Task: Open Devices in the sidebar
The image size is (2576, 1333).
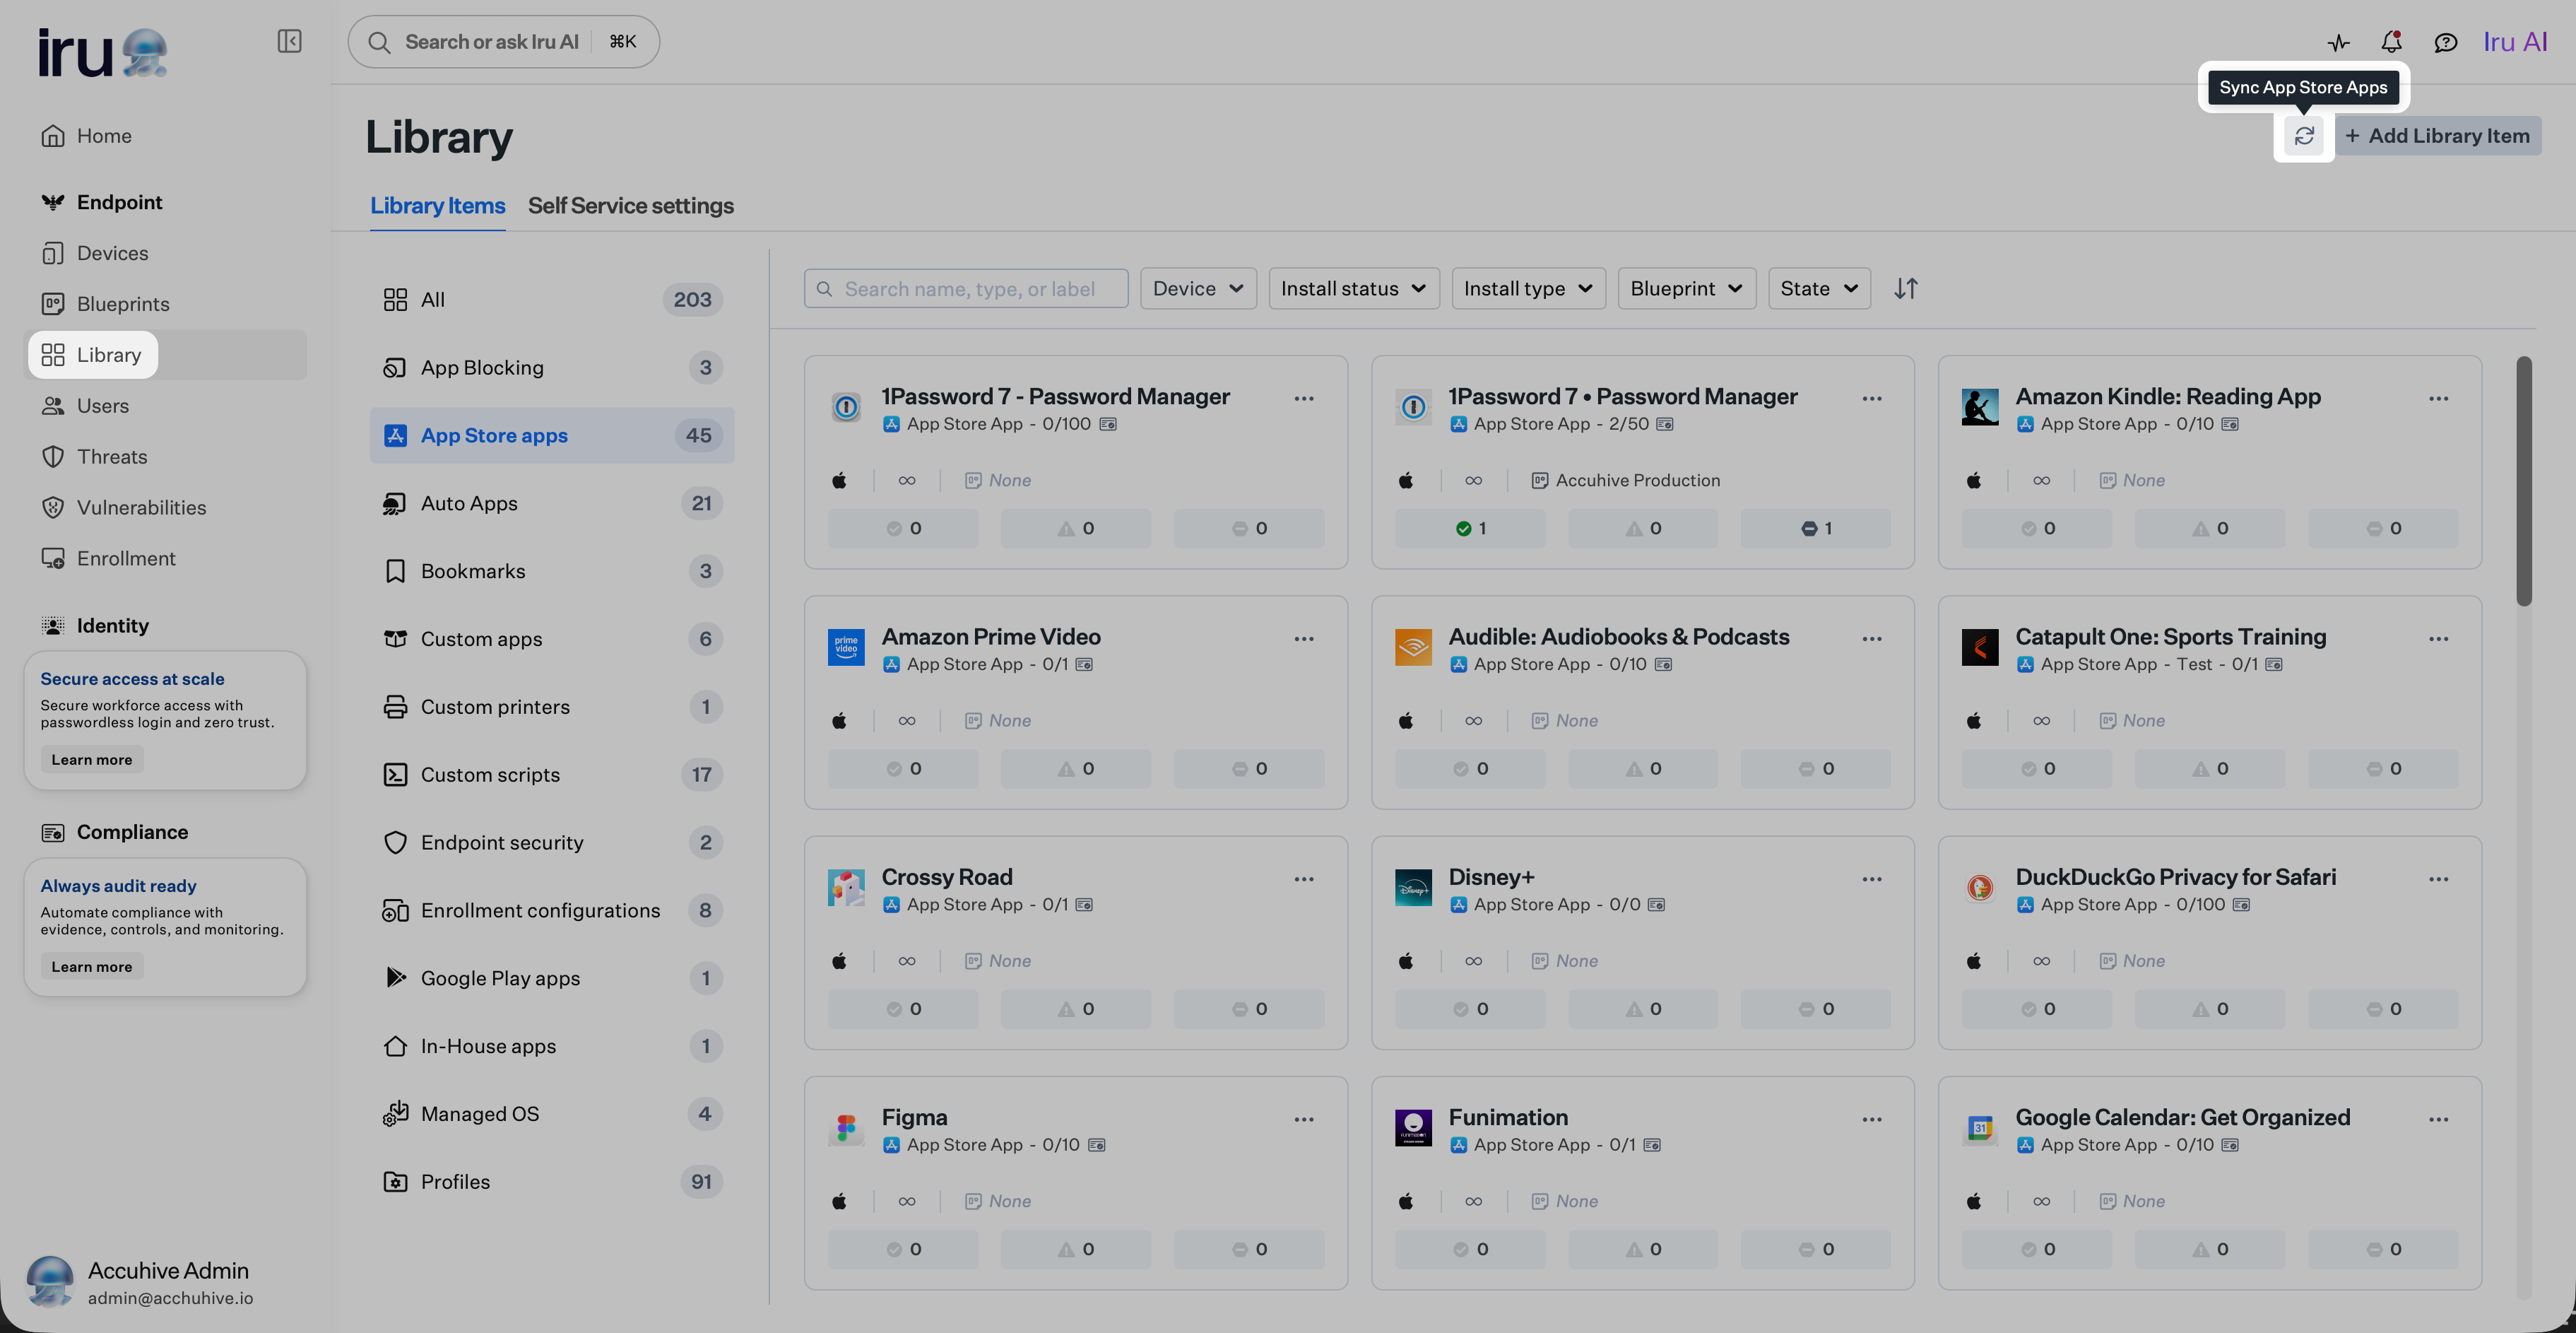Action: coord(112,253)
